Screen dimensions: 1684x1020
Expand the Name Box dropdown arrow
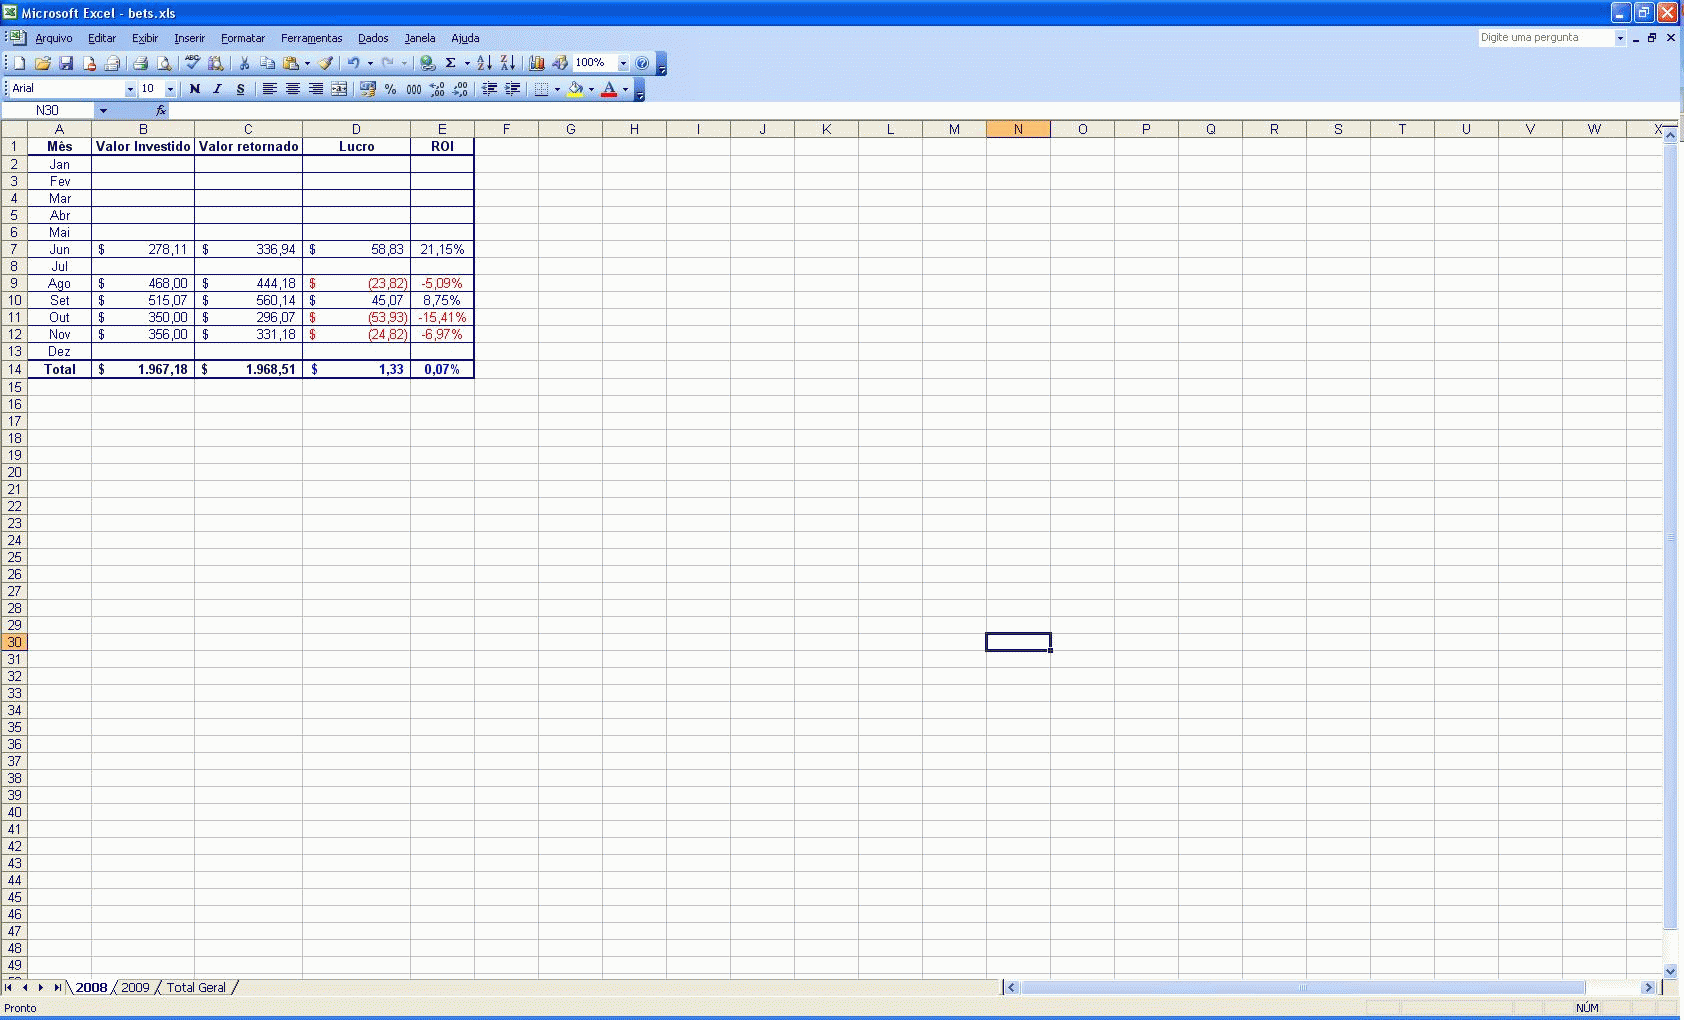tap(103, 110)
